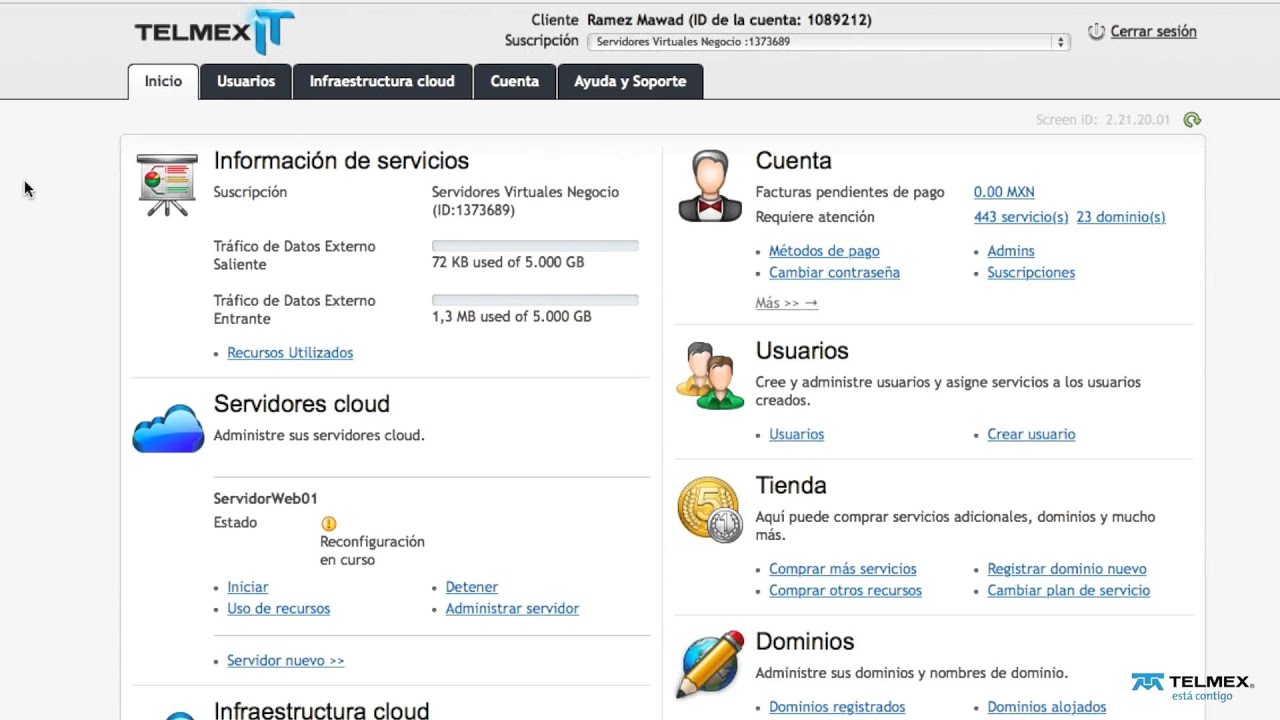Click the 443 servicio(s) attention link
Viewport: 1280px width, 720px height.
click(1021, 217)
